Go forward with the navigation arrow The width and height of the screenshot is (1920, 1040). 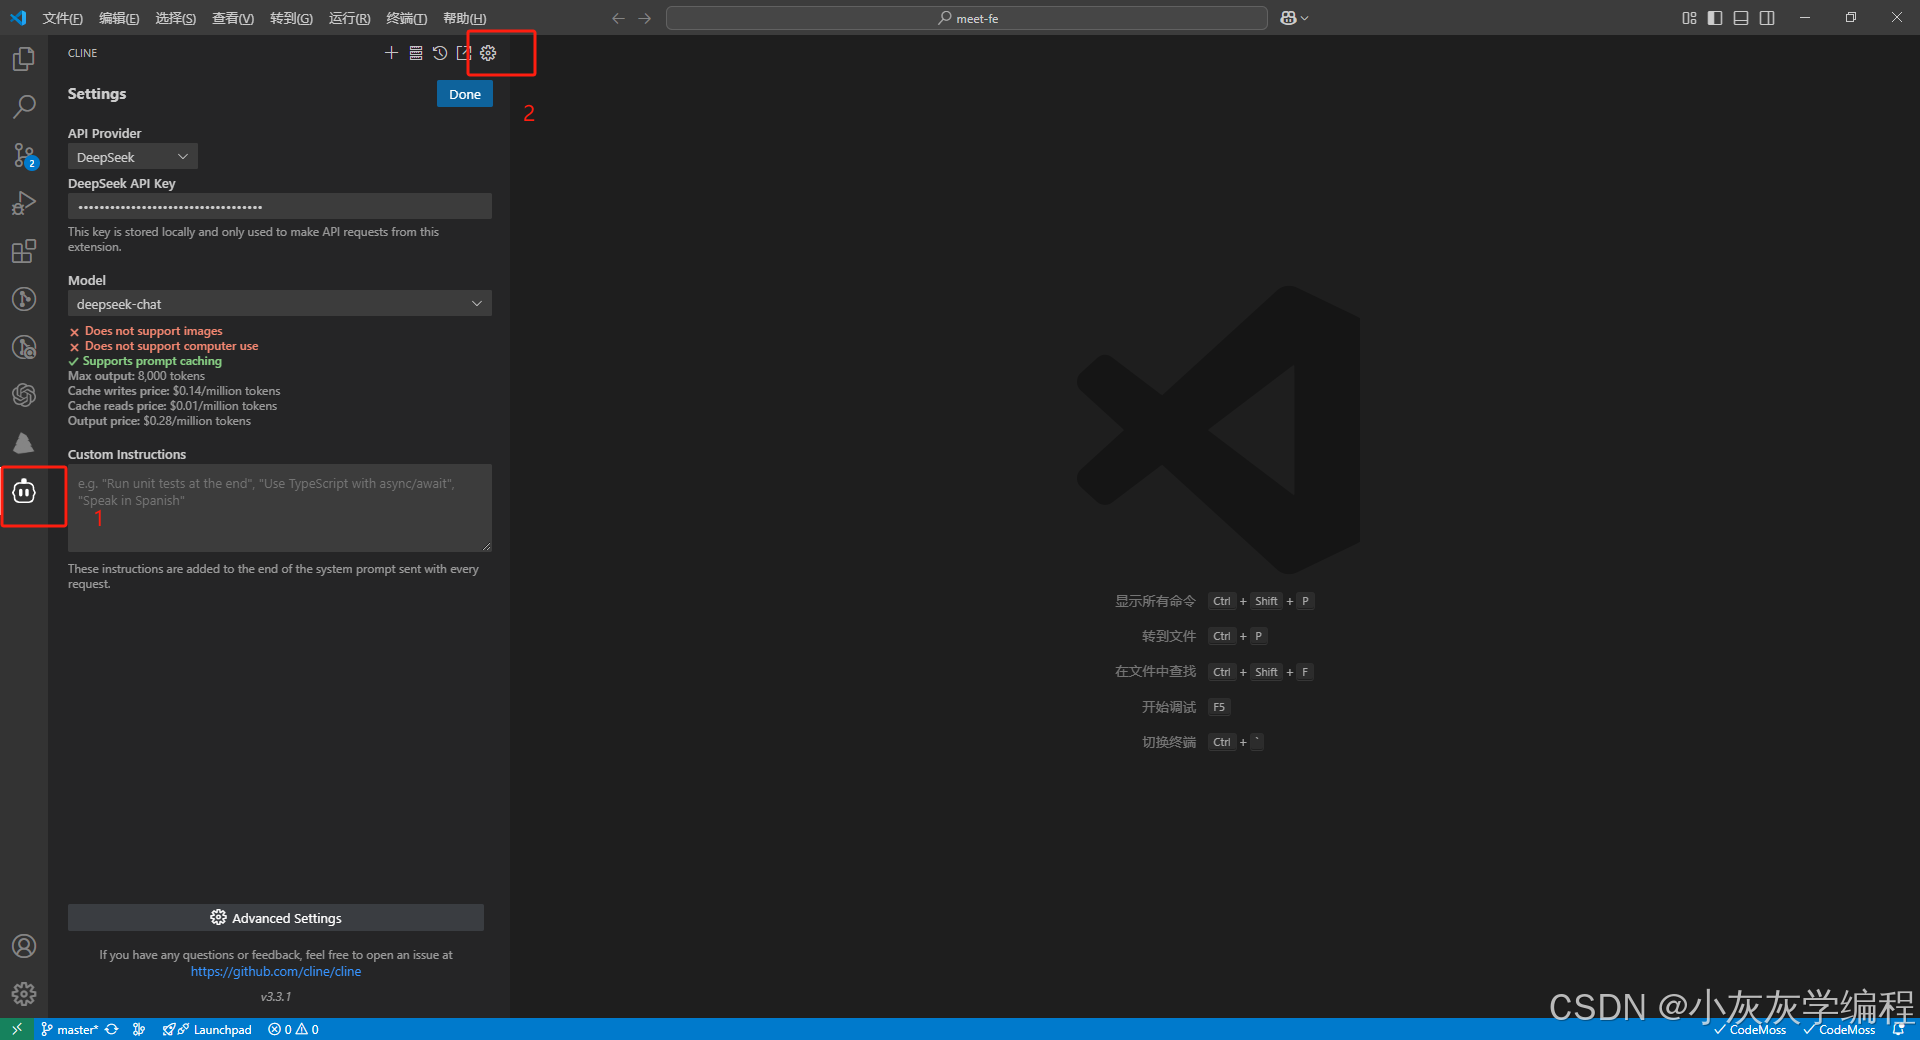pos(645,18)
